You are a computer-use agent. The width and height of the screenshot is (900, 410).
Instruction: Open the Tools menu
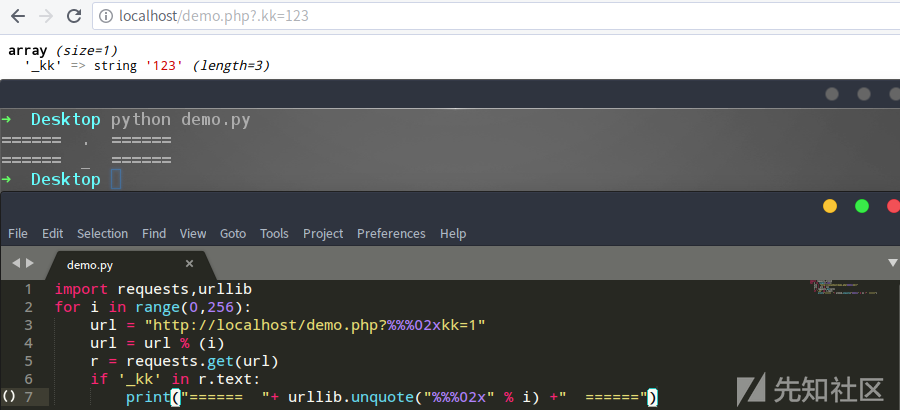point(274,233)
